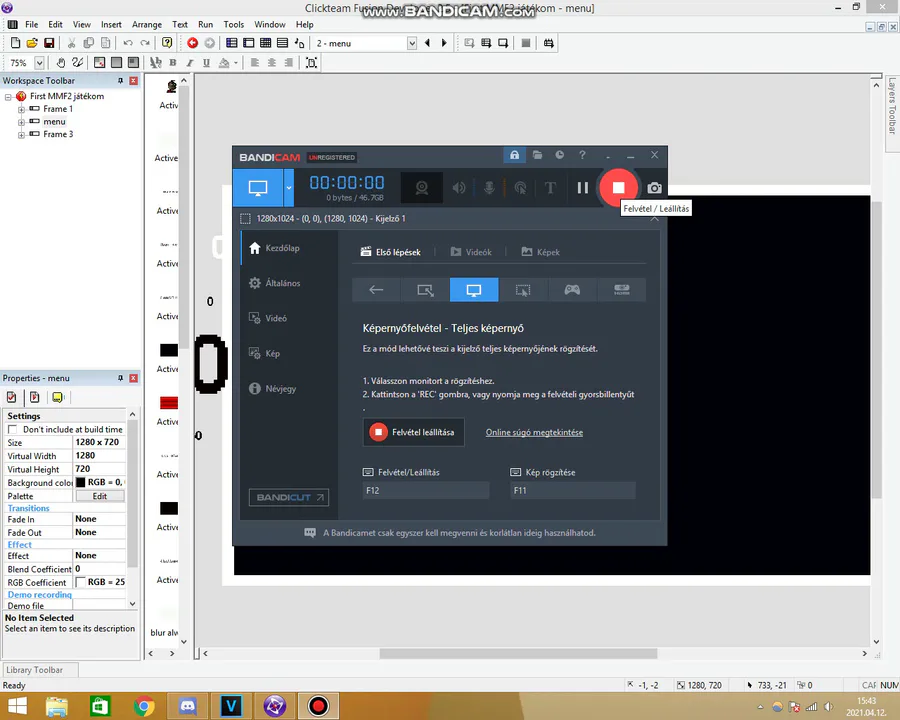The height and width of the screenshot is (720, 900).
Task: Select Bandicam rectangle area mode button
Action: 425,289
